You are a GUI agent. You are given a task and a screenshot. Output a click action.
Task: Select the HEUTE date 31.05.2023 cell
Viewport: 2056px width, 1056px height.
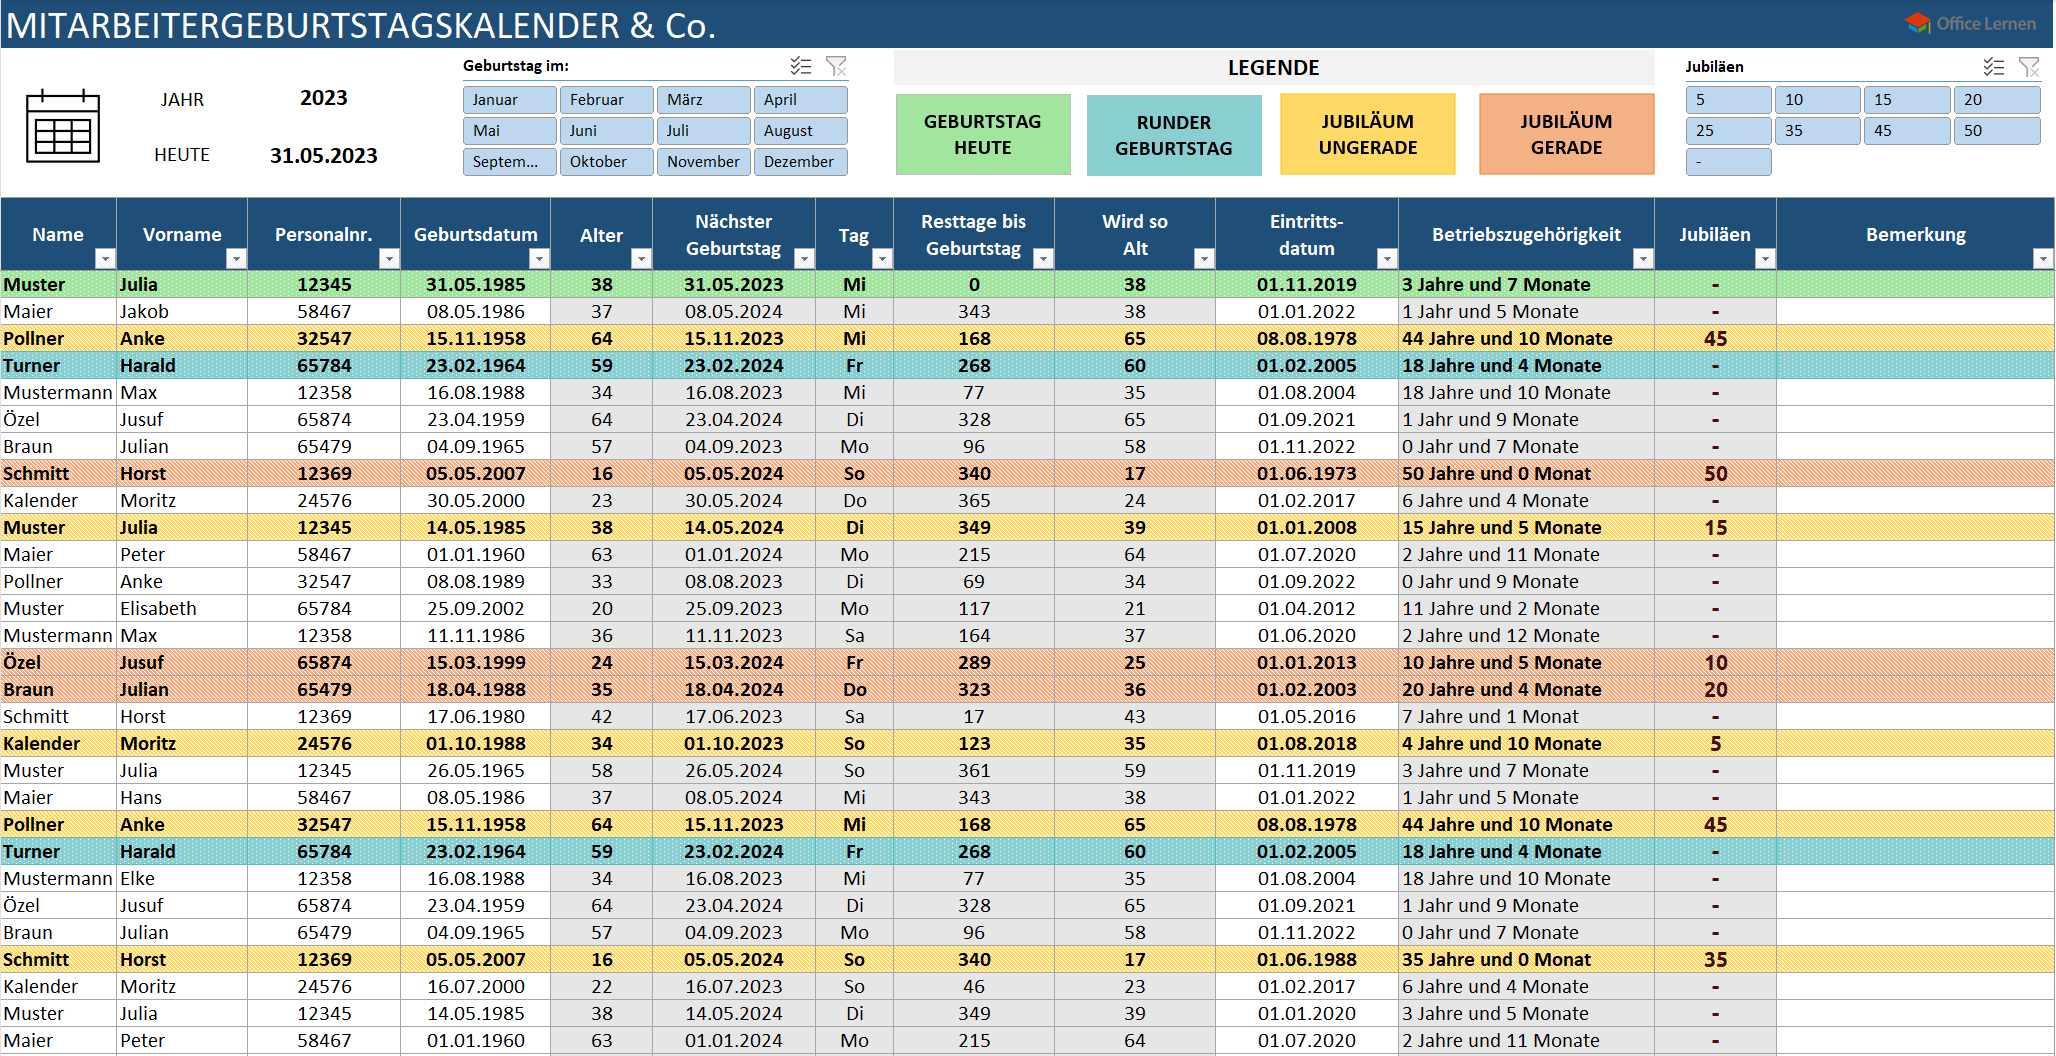coord(323,156)
